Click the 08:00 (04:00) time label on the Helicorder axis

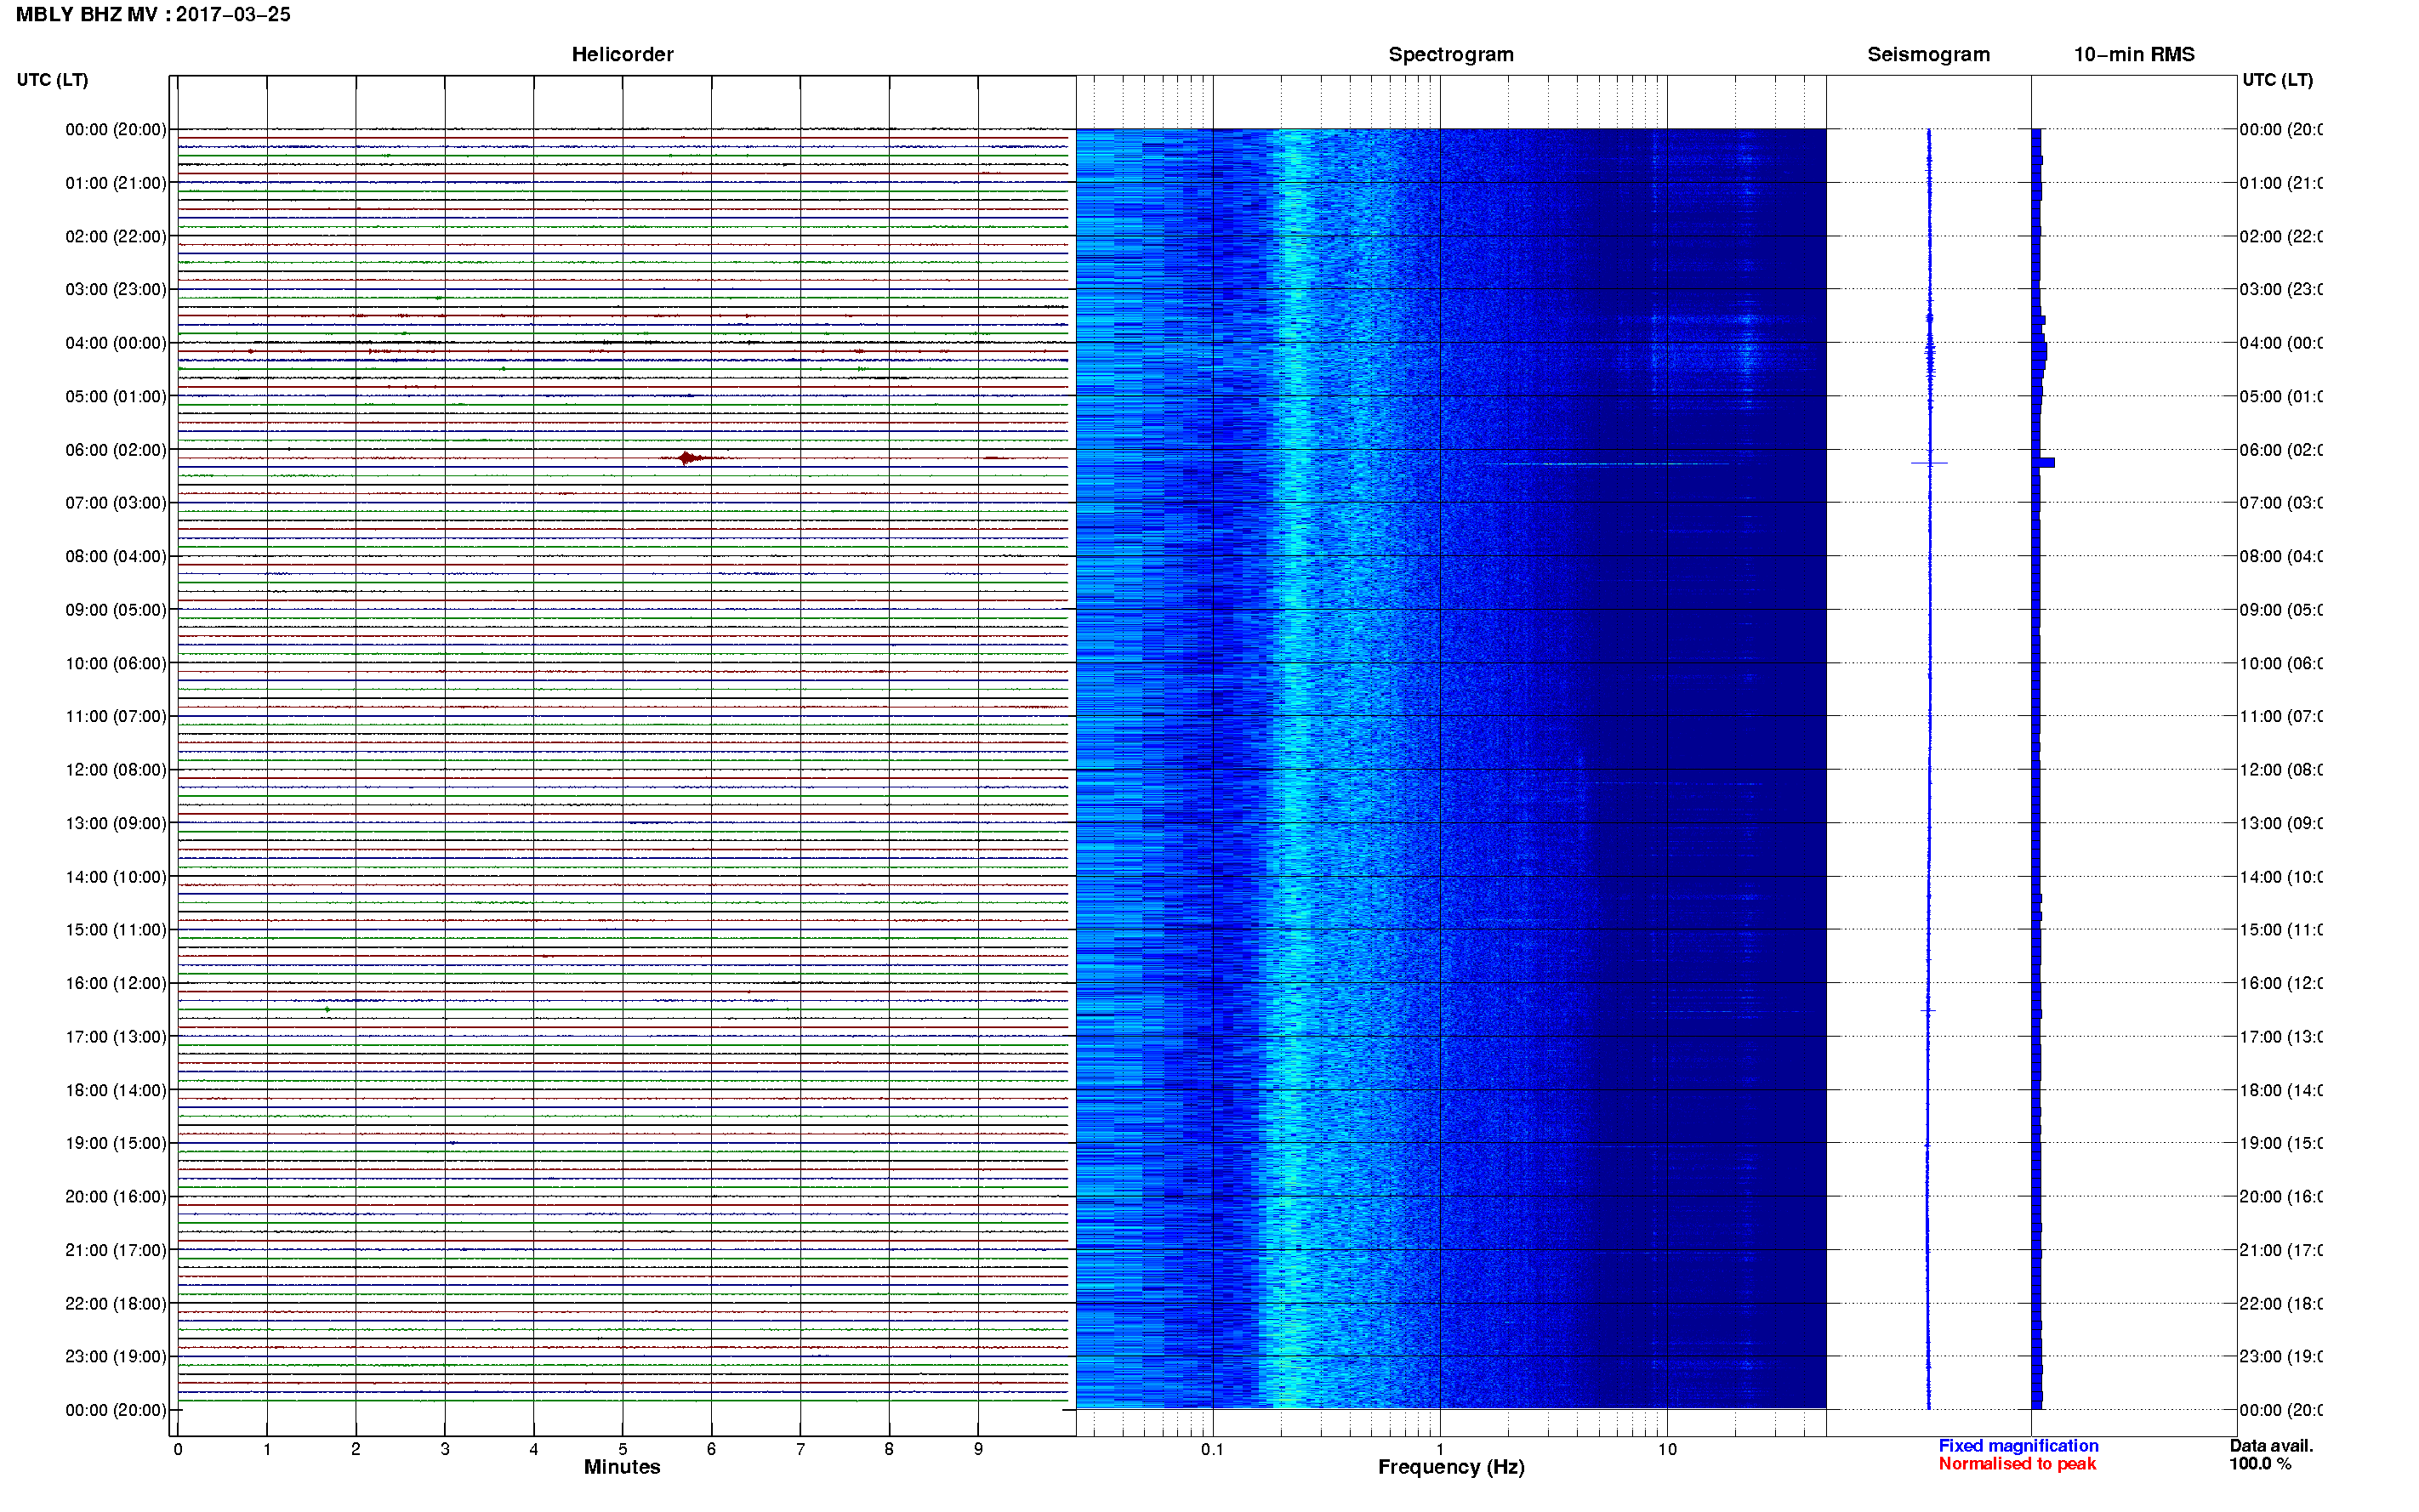(x=116, y=557)
